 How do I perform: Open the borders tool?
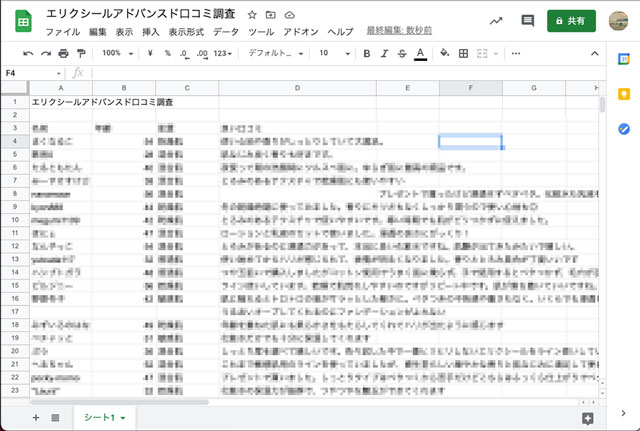click(x=463, y=53)
